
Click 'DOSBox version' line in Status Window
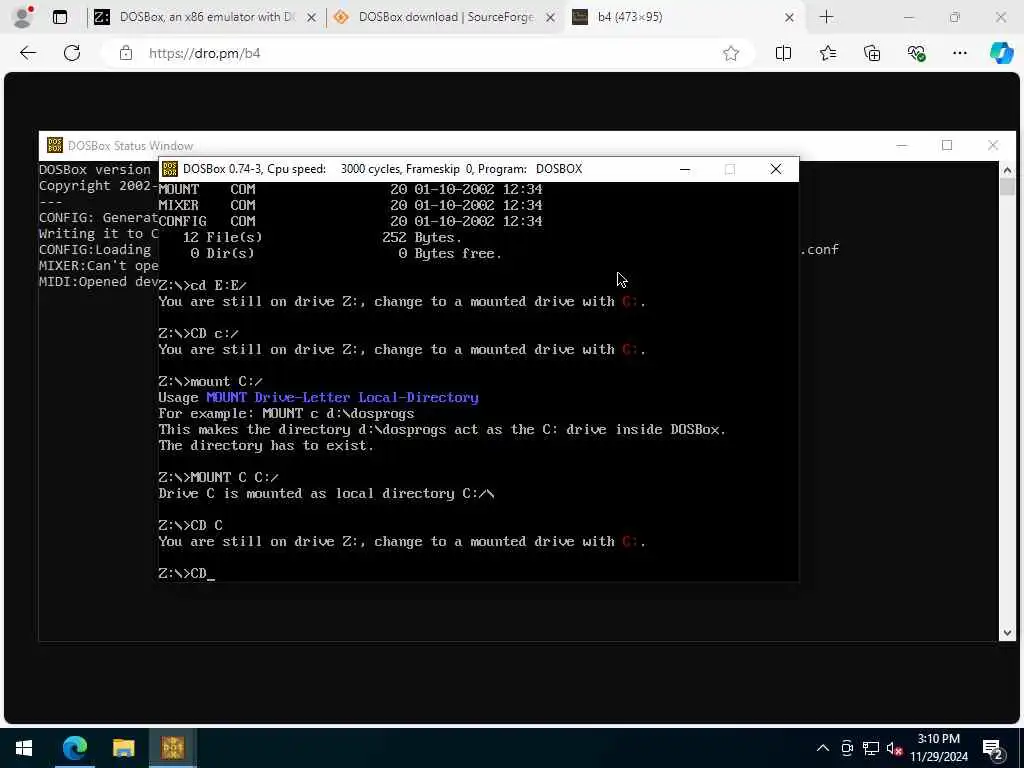point(95,169)
